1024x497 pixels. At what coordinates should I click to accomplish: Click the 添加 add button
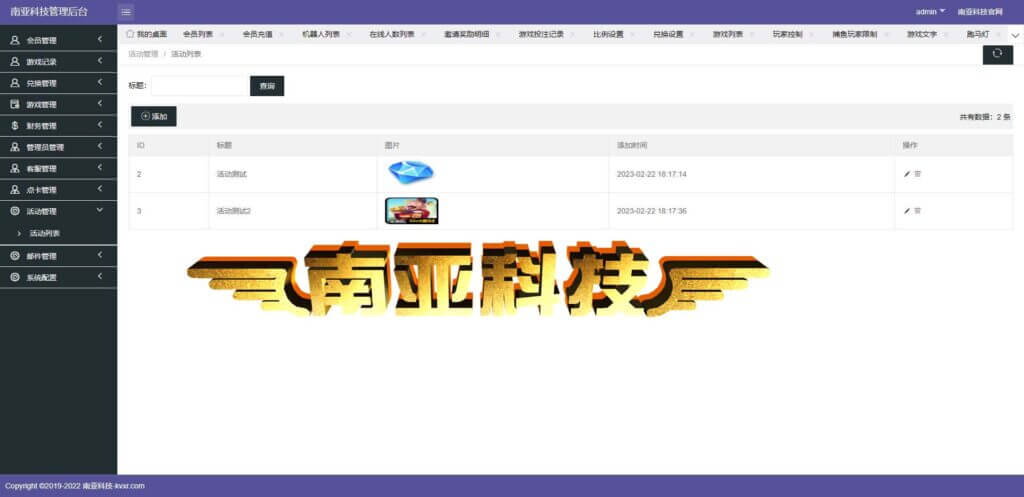[x=153, y=116]
